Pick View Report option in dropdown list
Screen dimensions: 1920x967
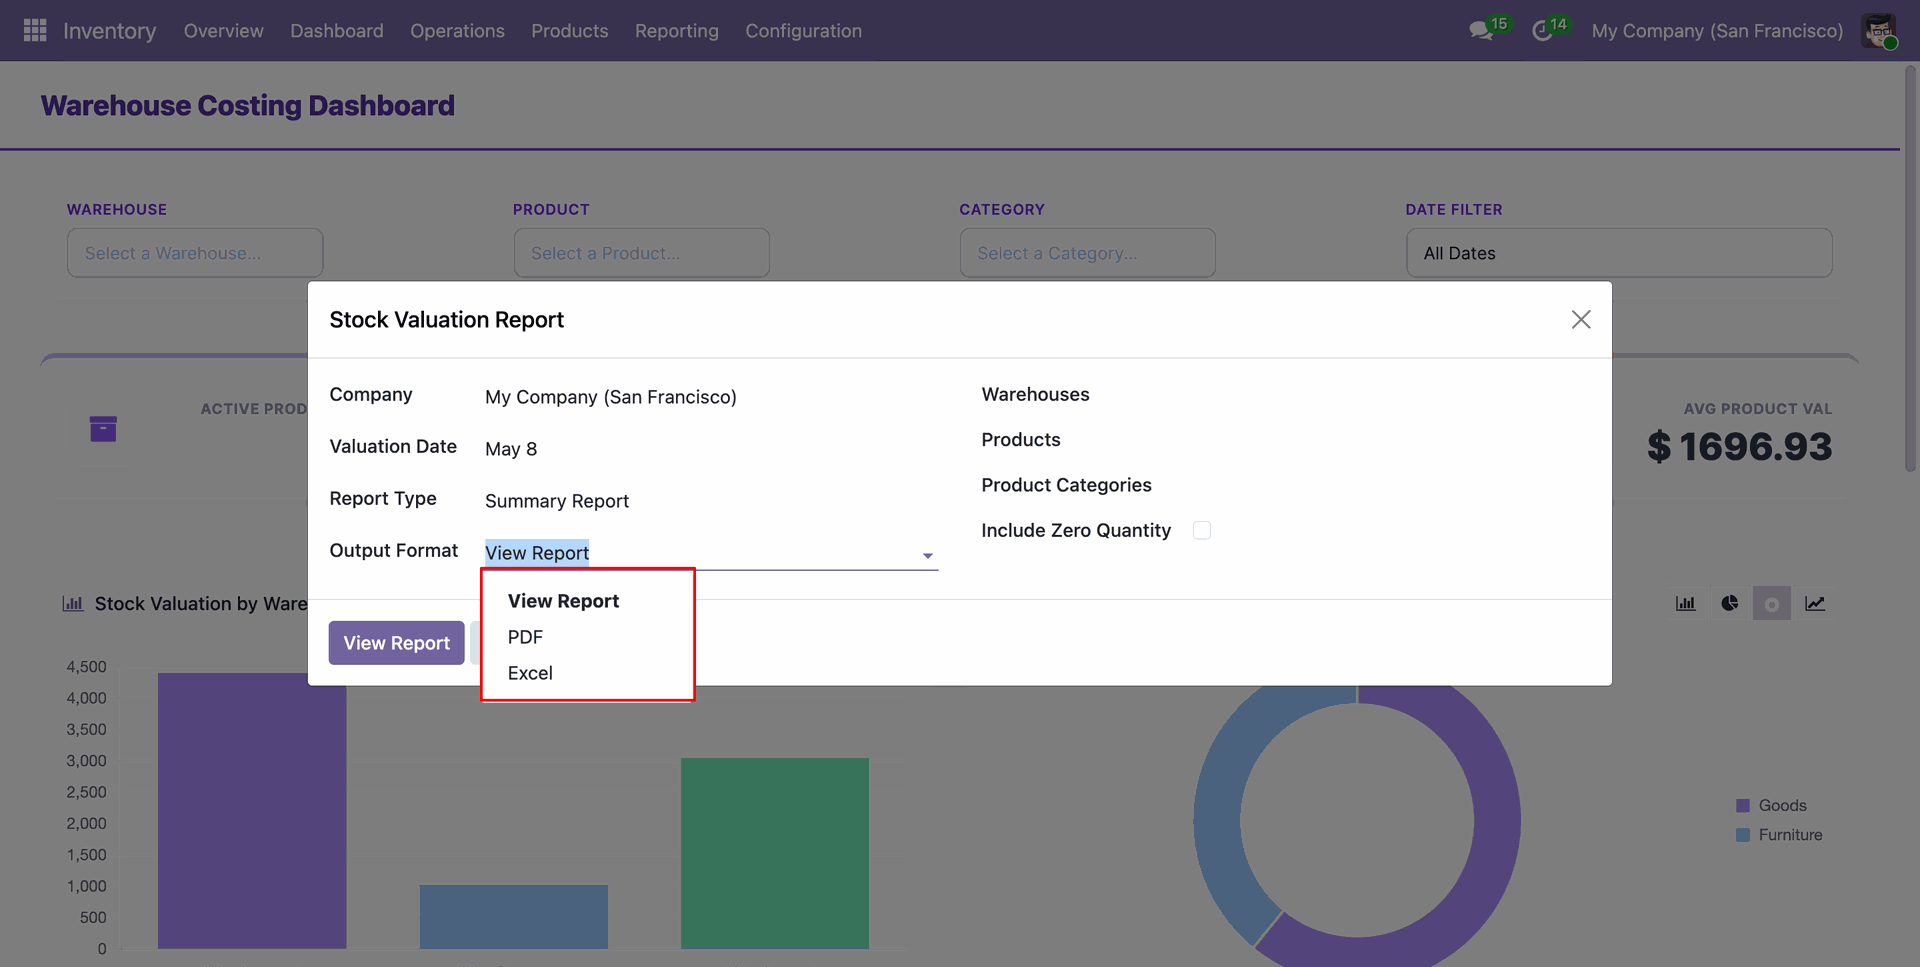563,601
